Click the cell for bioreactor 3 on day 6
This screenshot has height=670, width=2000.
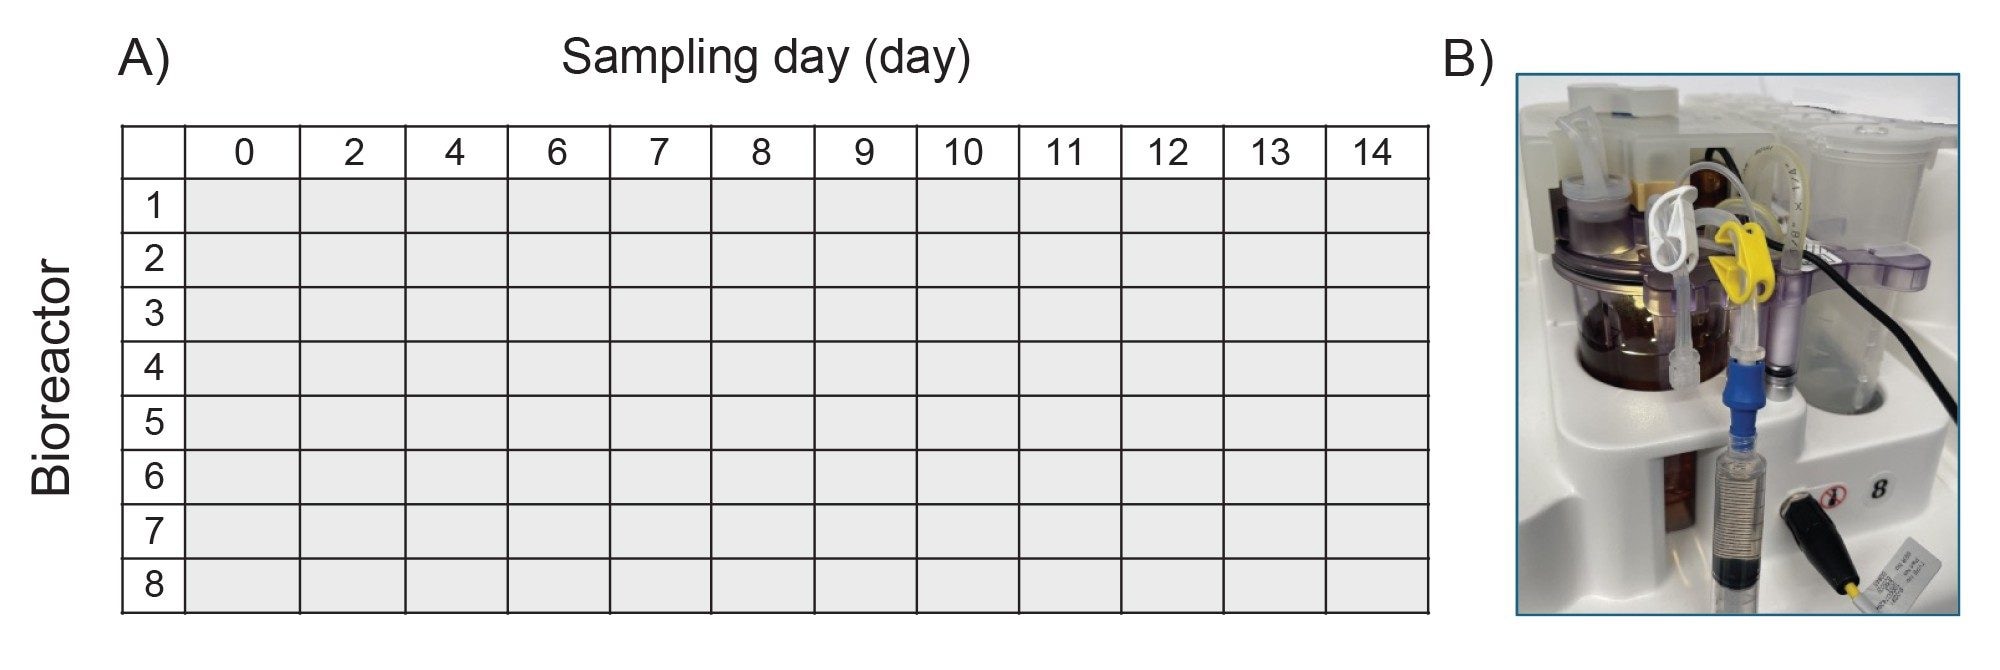[x=558, y=314]
